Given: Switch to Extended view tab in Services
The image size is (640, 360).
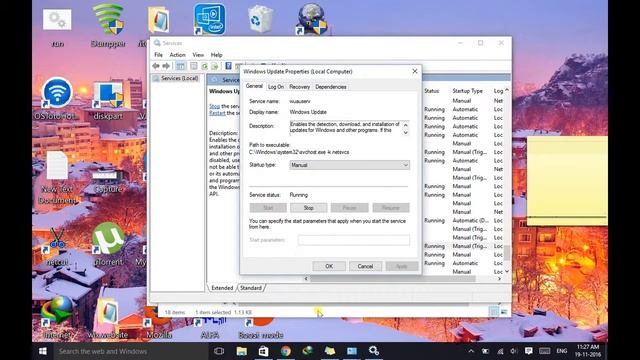Looking at the screenshot, I should 222,288.
